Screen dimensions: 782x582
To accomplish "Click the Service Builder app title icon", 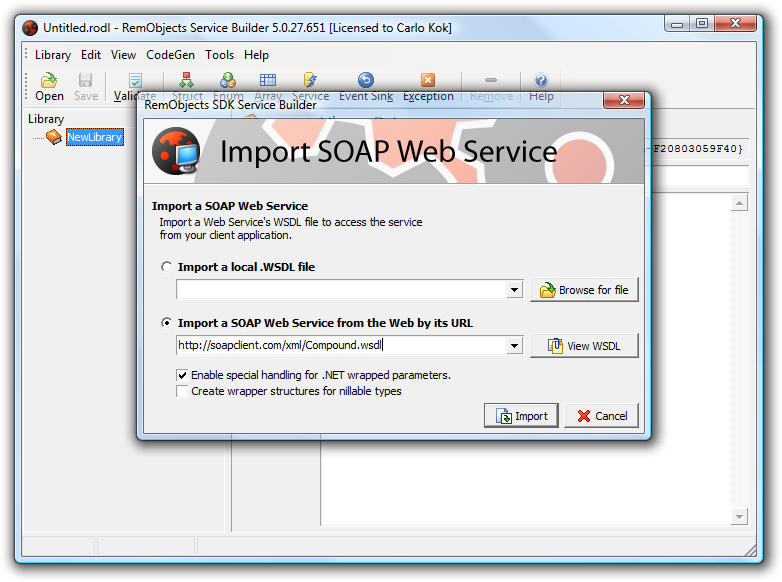I will [x=30, y=28].
